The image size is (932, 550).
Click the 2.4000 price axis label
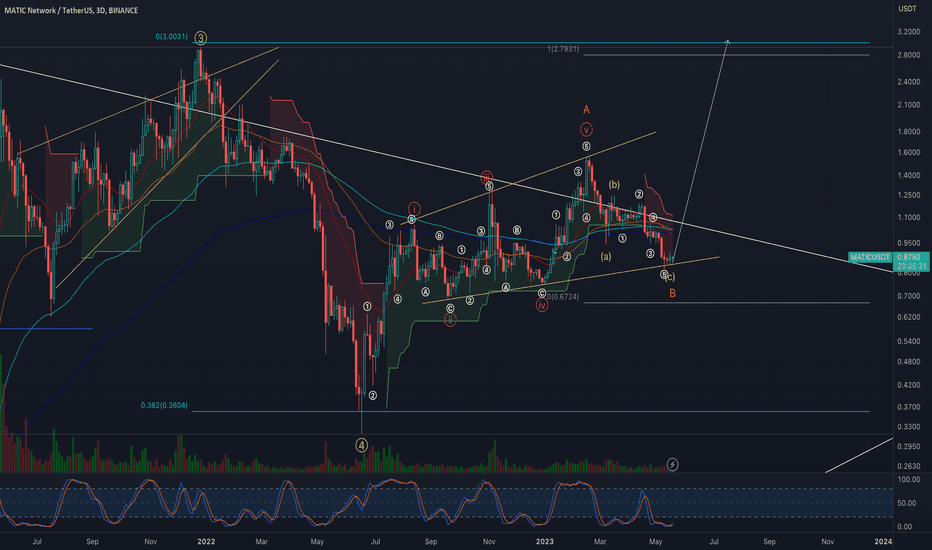(909, 82)
